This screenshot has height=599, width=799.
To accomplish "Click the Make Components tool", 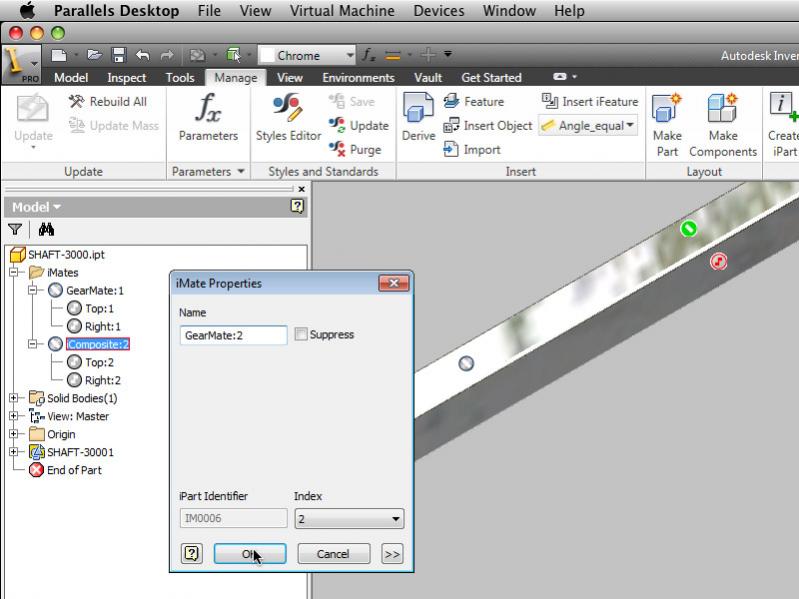I will 723,125.
